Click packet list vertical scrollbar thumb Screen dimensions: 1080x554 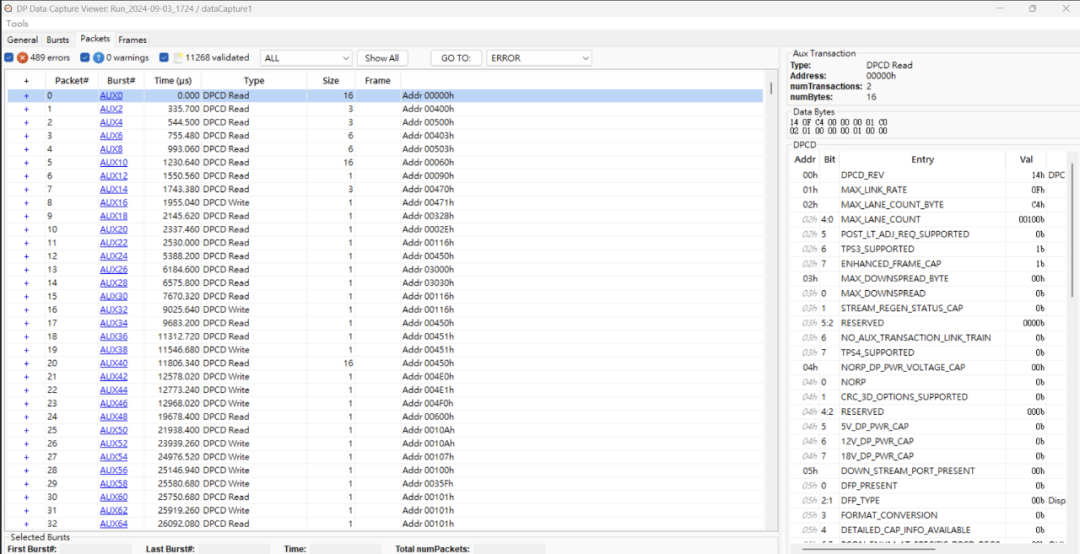pyautogui.click(x=771, y=88)
